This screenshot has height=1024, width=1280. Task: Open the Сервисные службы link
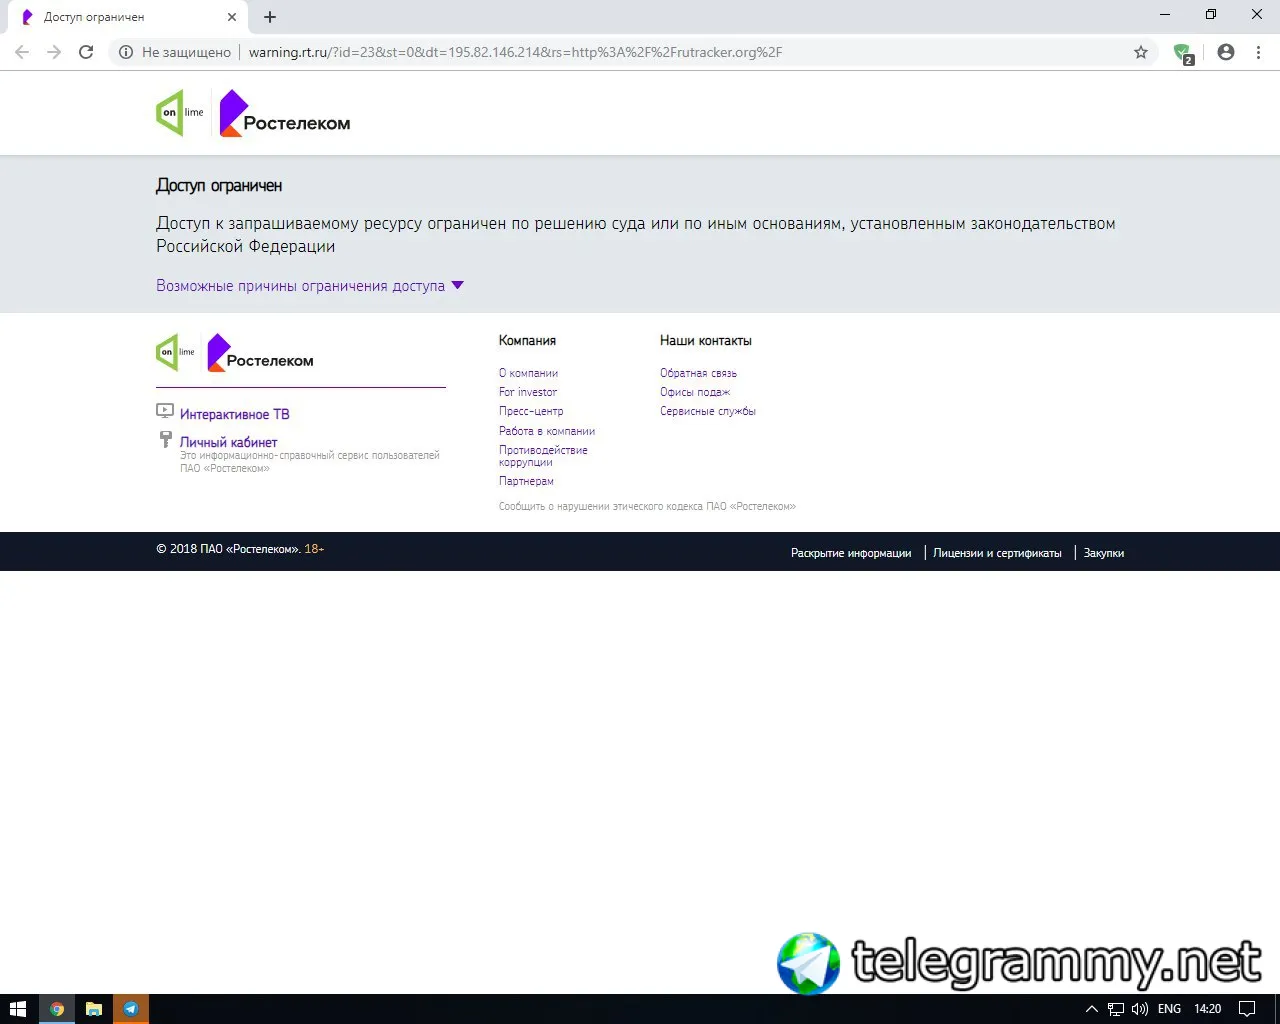coord(708,411)
